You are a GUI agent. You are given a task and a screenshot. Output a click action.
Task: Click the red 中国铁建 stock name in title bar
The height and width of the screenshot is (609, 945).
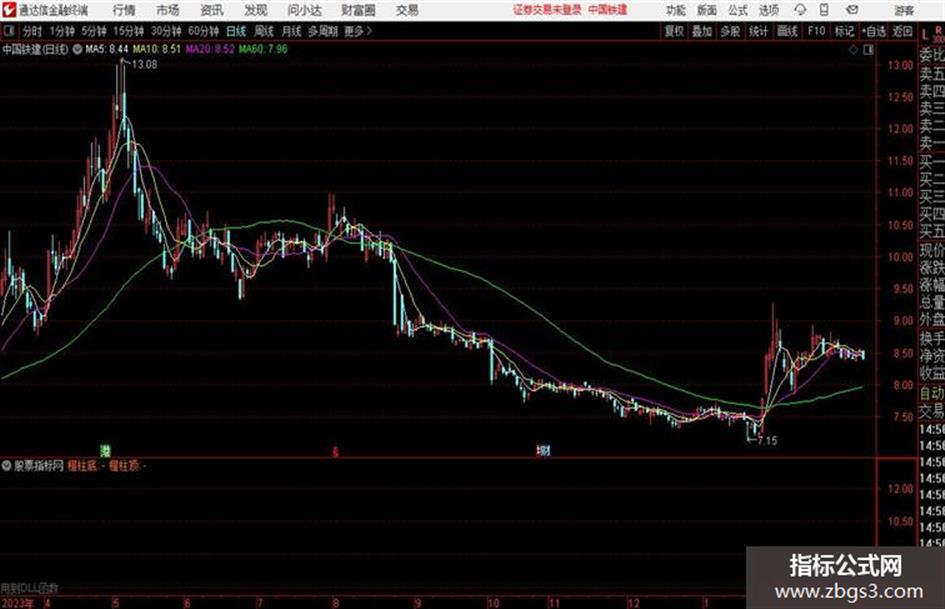point(608,10)
